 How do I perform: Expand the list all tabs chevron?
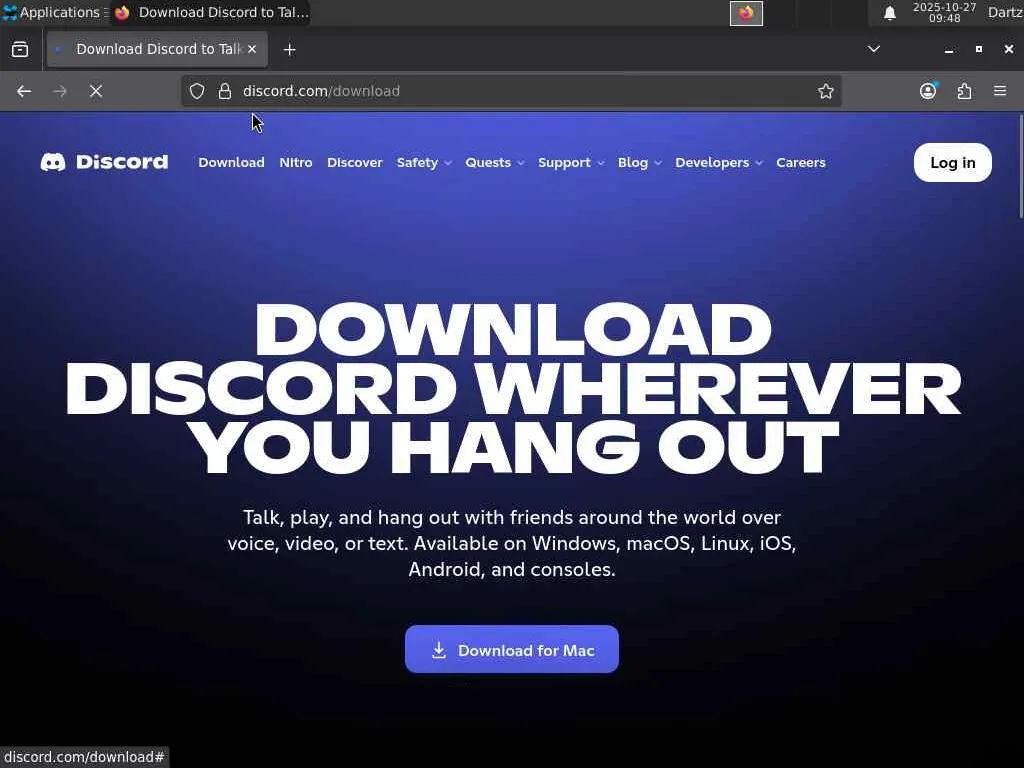[x=873, y=49]
